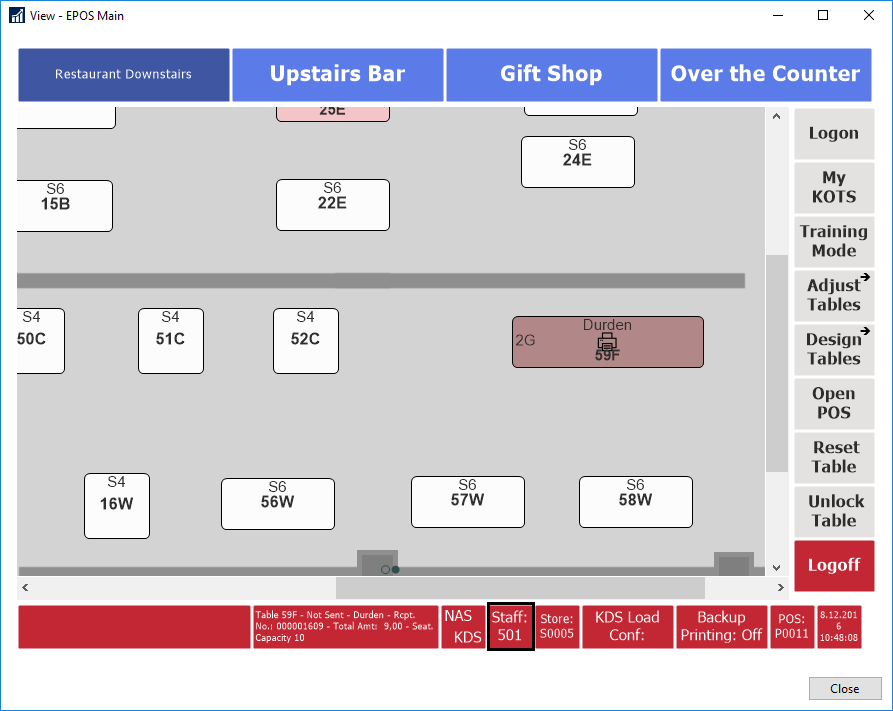Click the EPOS Main app icon
Viewport: 893px width, 711px height.
[17, 15]
